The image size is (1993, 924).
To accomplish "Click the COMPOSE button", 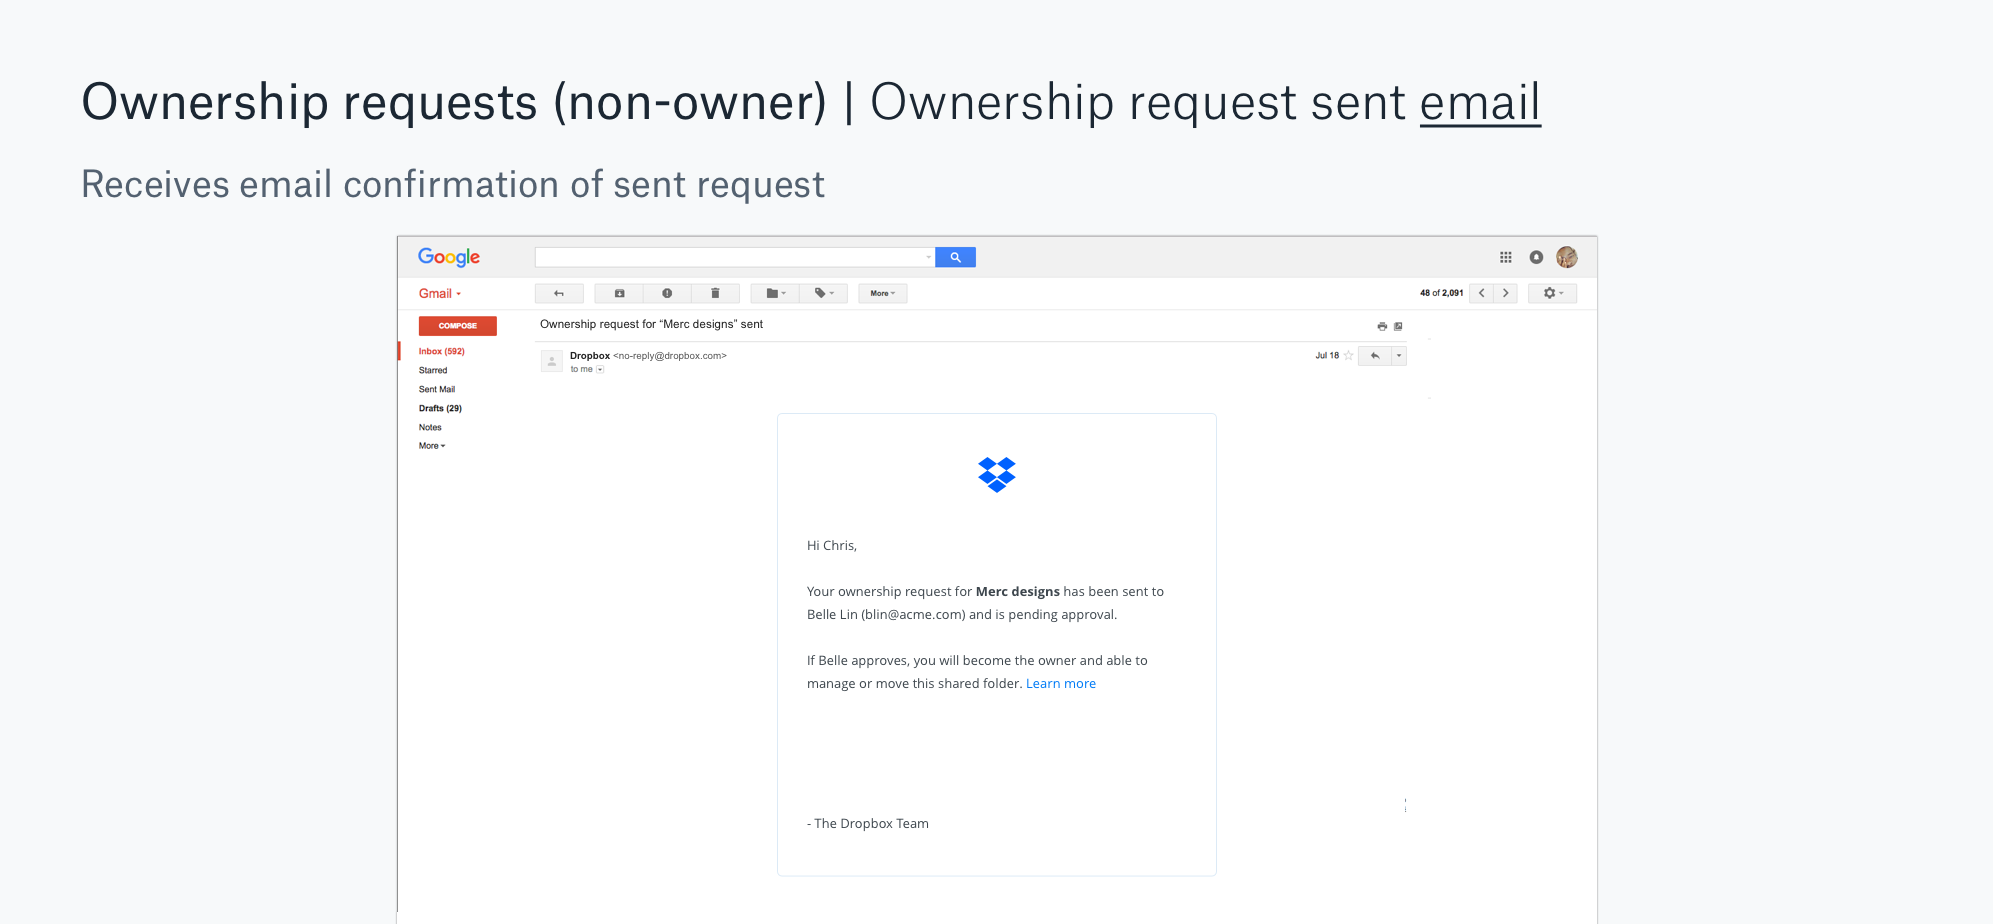I will pyautogui.click(x=457, y=325).
